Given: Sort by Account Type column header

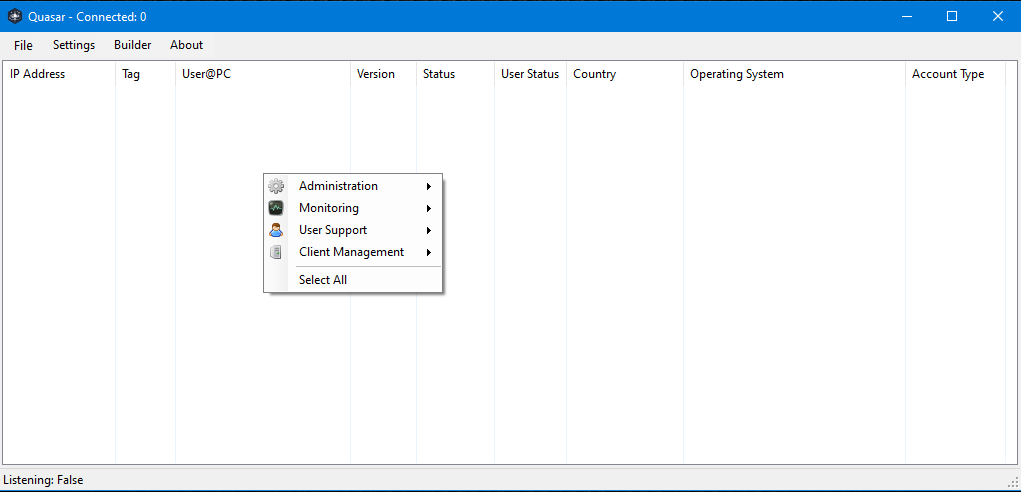Looking at the screenshot, I should [x=956, y=74].
